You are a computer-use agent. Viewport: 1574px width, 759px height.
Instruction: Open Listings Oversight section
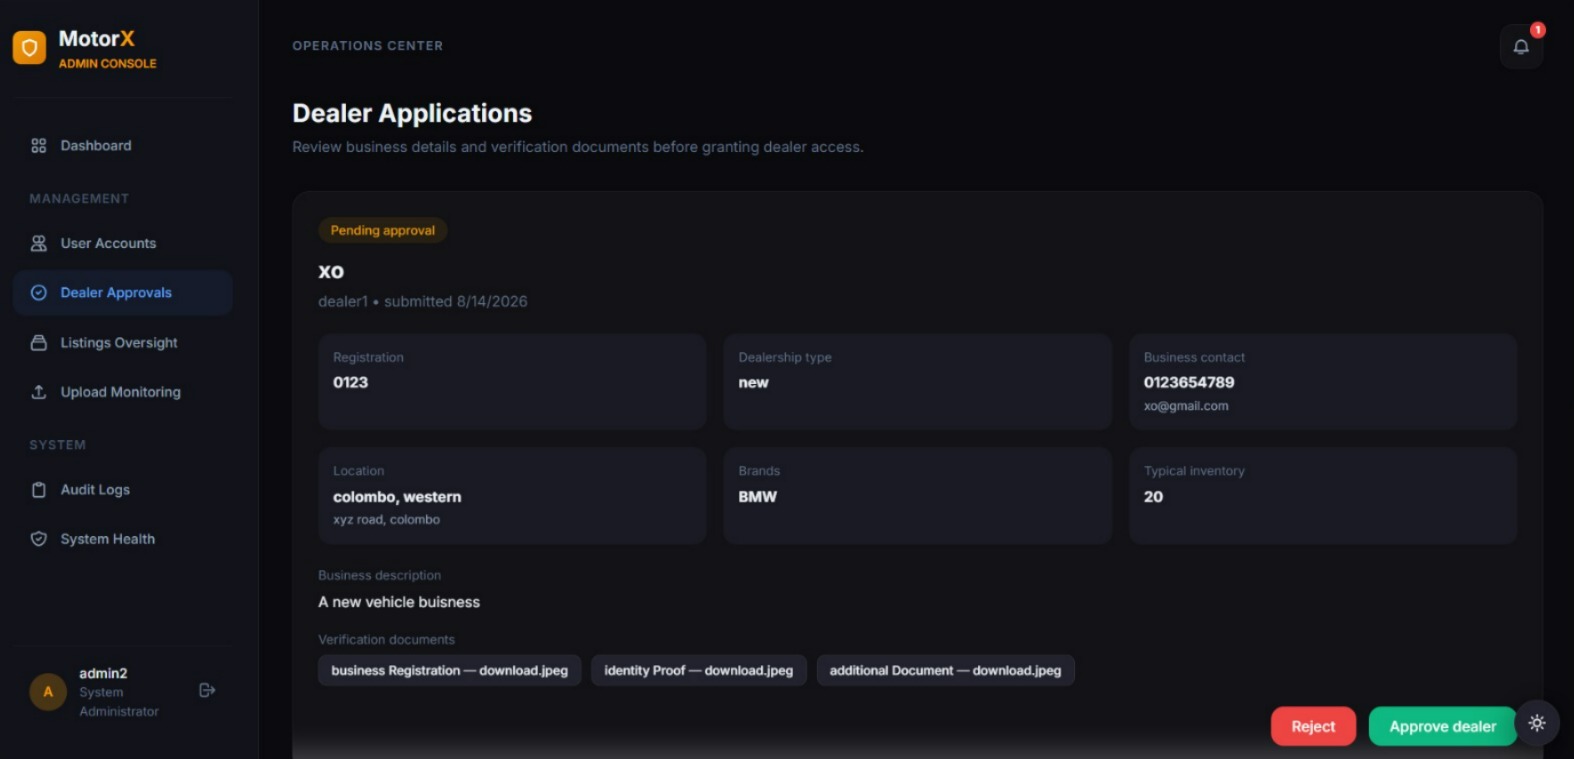click(x=123, y=343)
